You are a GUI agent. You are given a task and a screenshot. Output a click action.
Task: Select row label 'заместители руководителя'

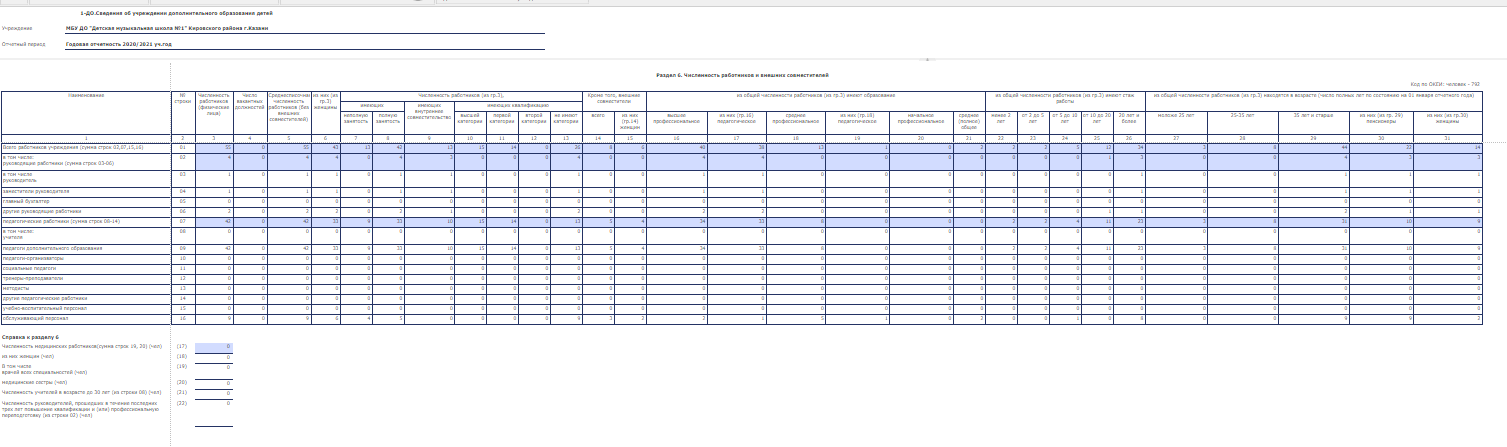click(x=85, y=190)
